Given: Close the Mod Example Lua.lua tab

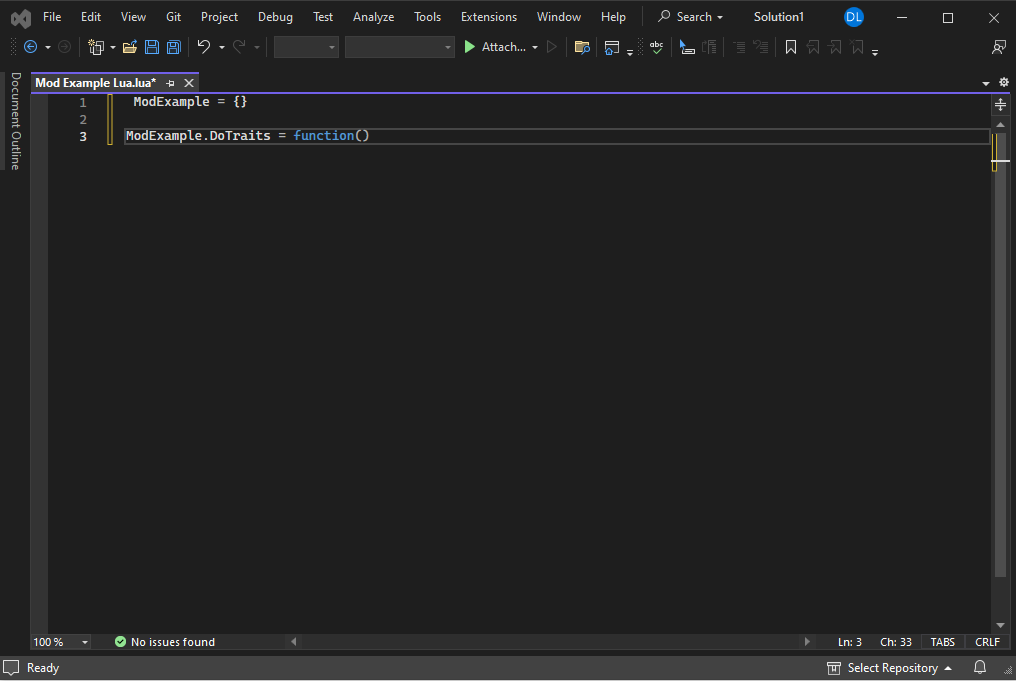Looking at the screenshot, I should 189,83.
